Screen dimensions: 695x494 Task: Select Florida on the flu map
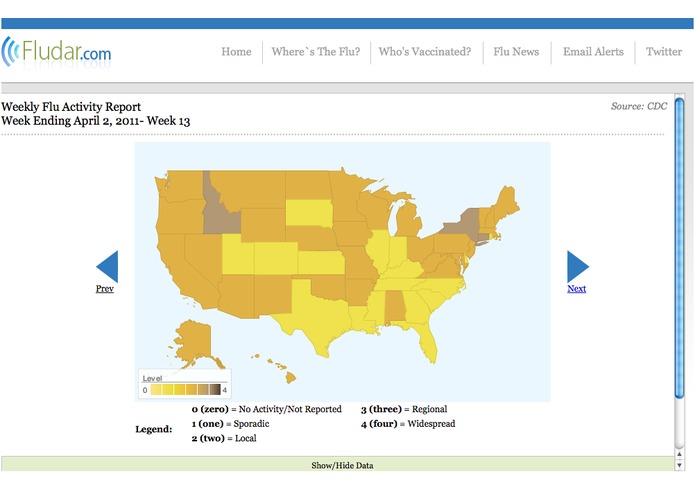coord(428,343)
